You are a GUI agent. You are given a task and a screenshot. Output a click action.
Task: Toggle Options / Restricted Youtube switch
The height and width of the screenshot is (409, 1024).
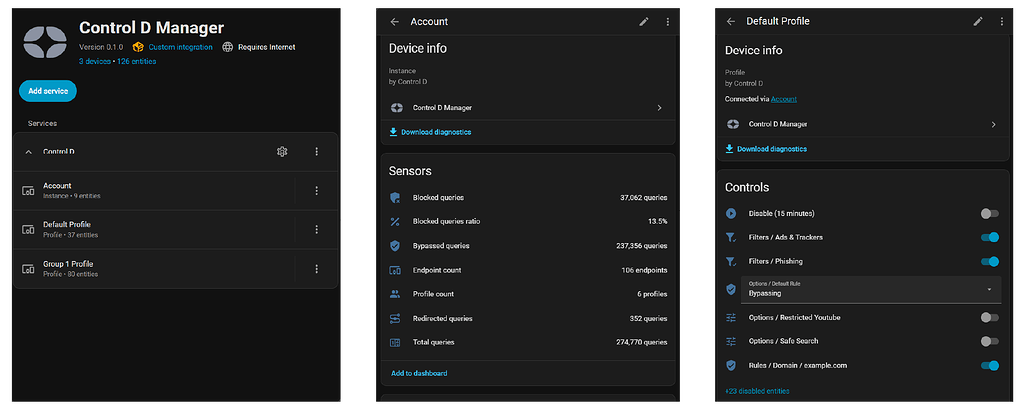pos(989,318)
